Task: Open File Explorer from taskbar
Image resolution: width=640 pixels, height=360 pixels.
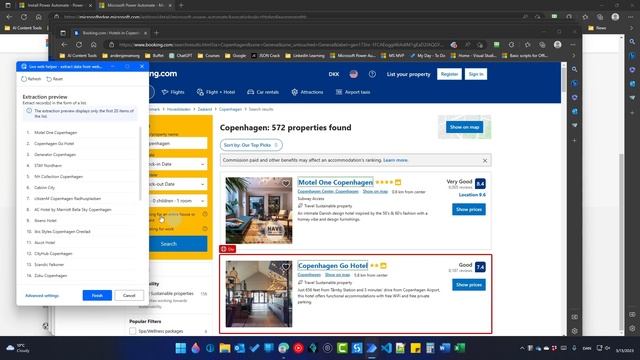Action: tap(224, 348)
